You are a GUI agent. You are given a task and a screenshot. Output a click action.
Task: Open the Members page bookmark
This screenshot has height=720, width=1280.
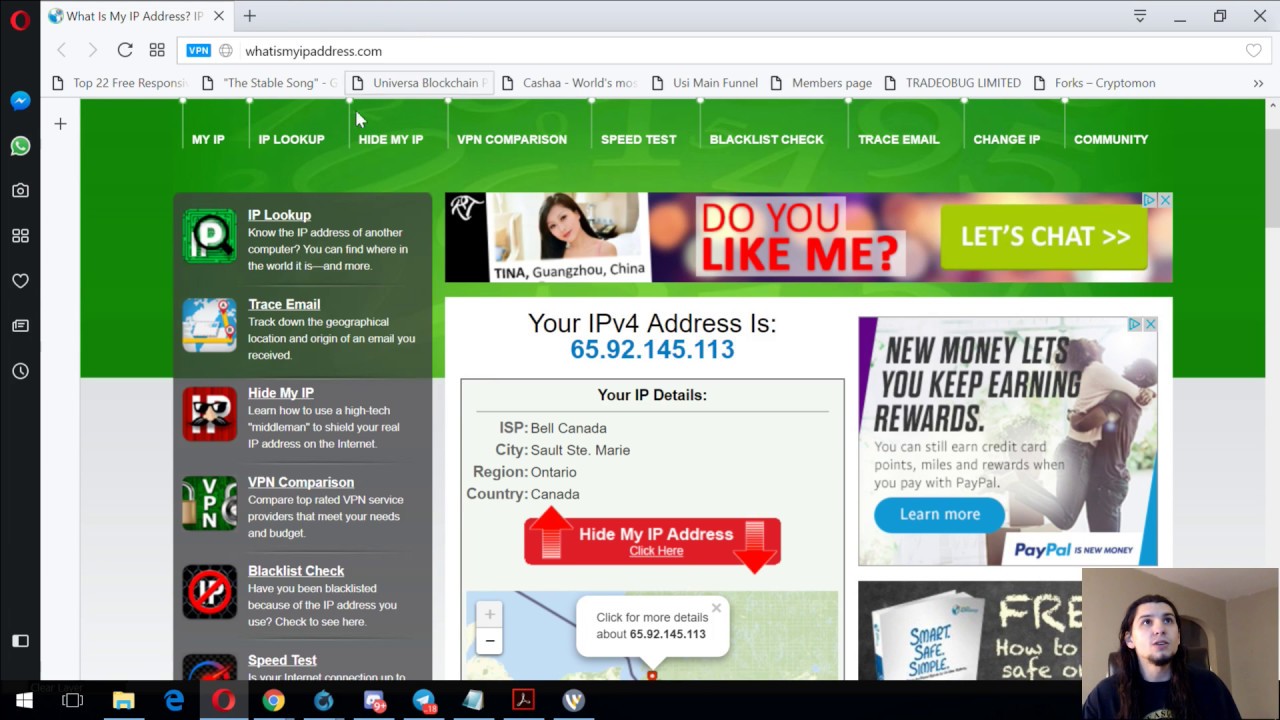[822, 83]
